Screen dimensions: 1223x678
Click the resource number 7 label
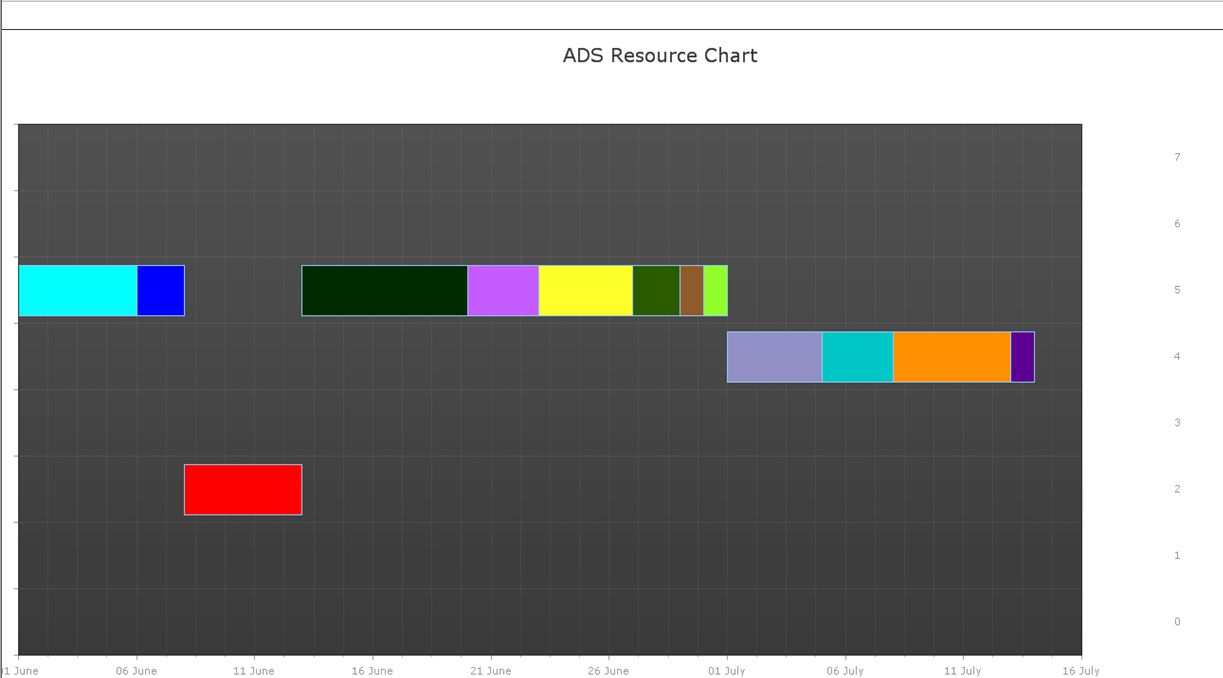pyautogui.click(x=1177, y=157)
